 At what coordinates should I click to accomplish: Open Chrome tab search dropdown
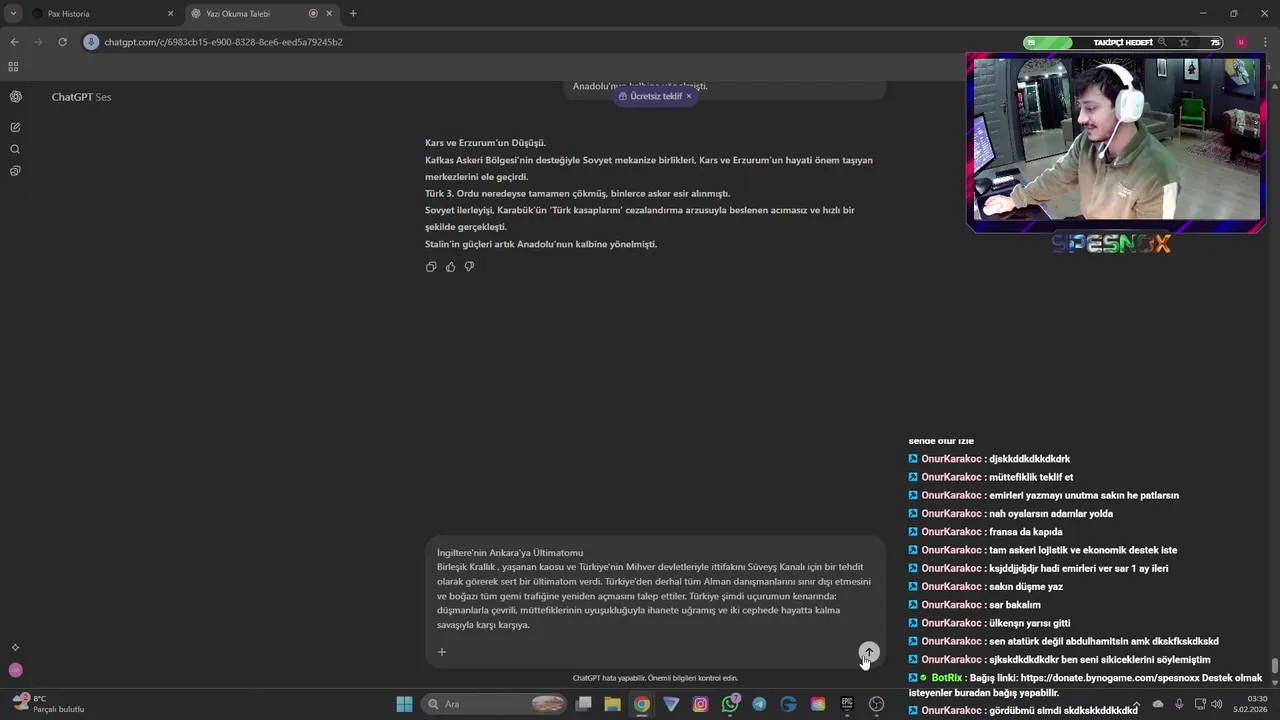(x=13, y=13)
